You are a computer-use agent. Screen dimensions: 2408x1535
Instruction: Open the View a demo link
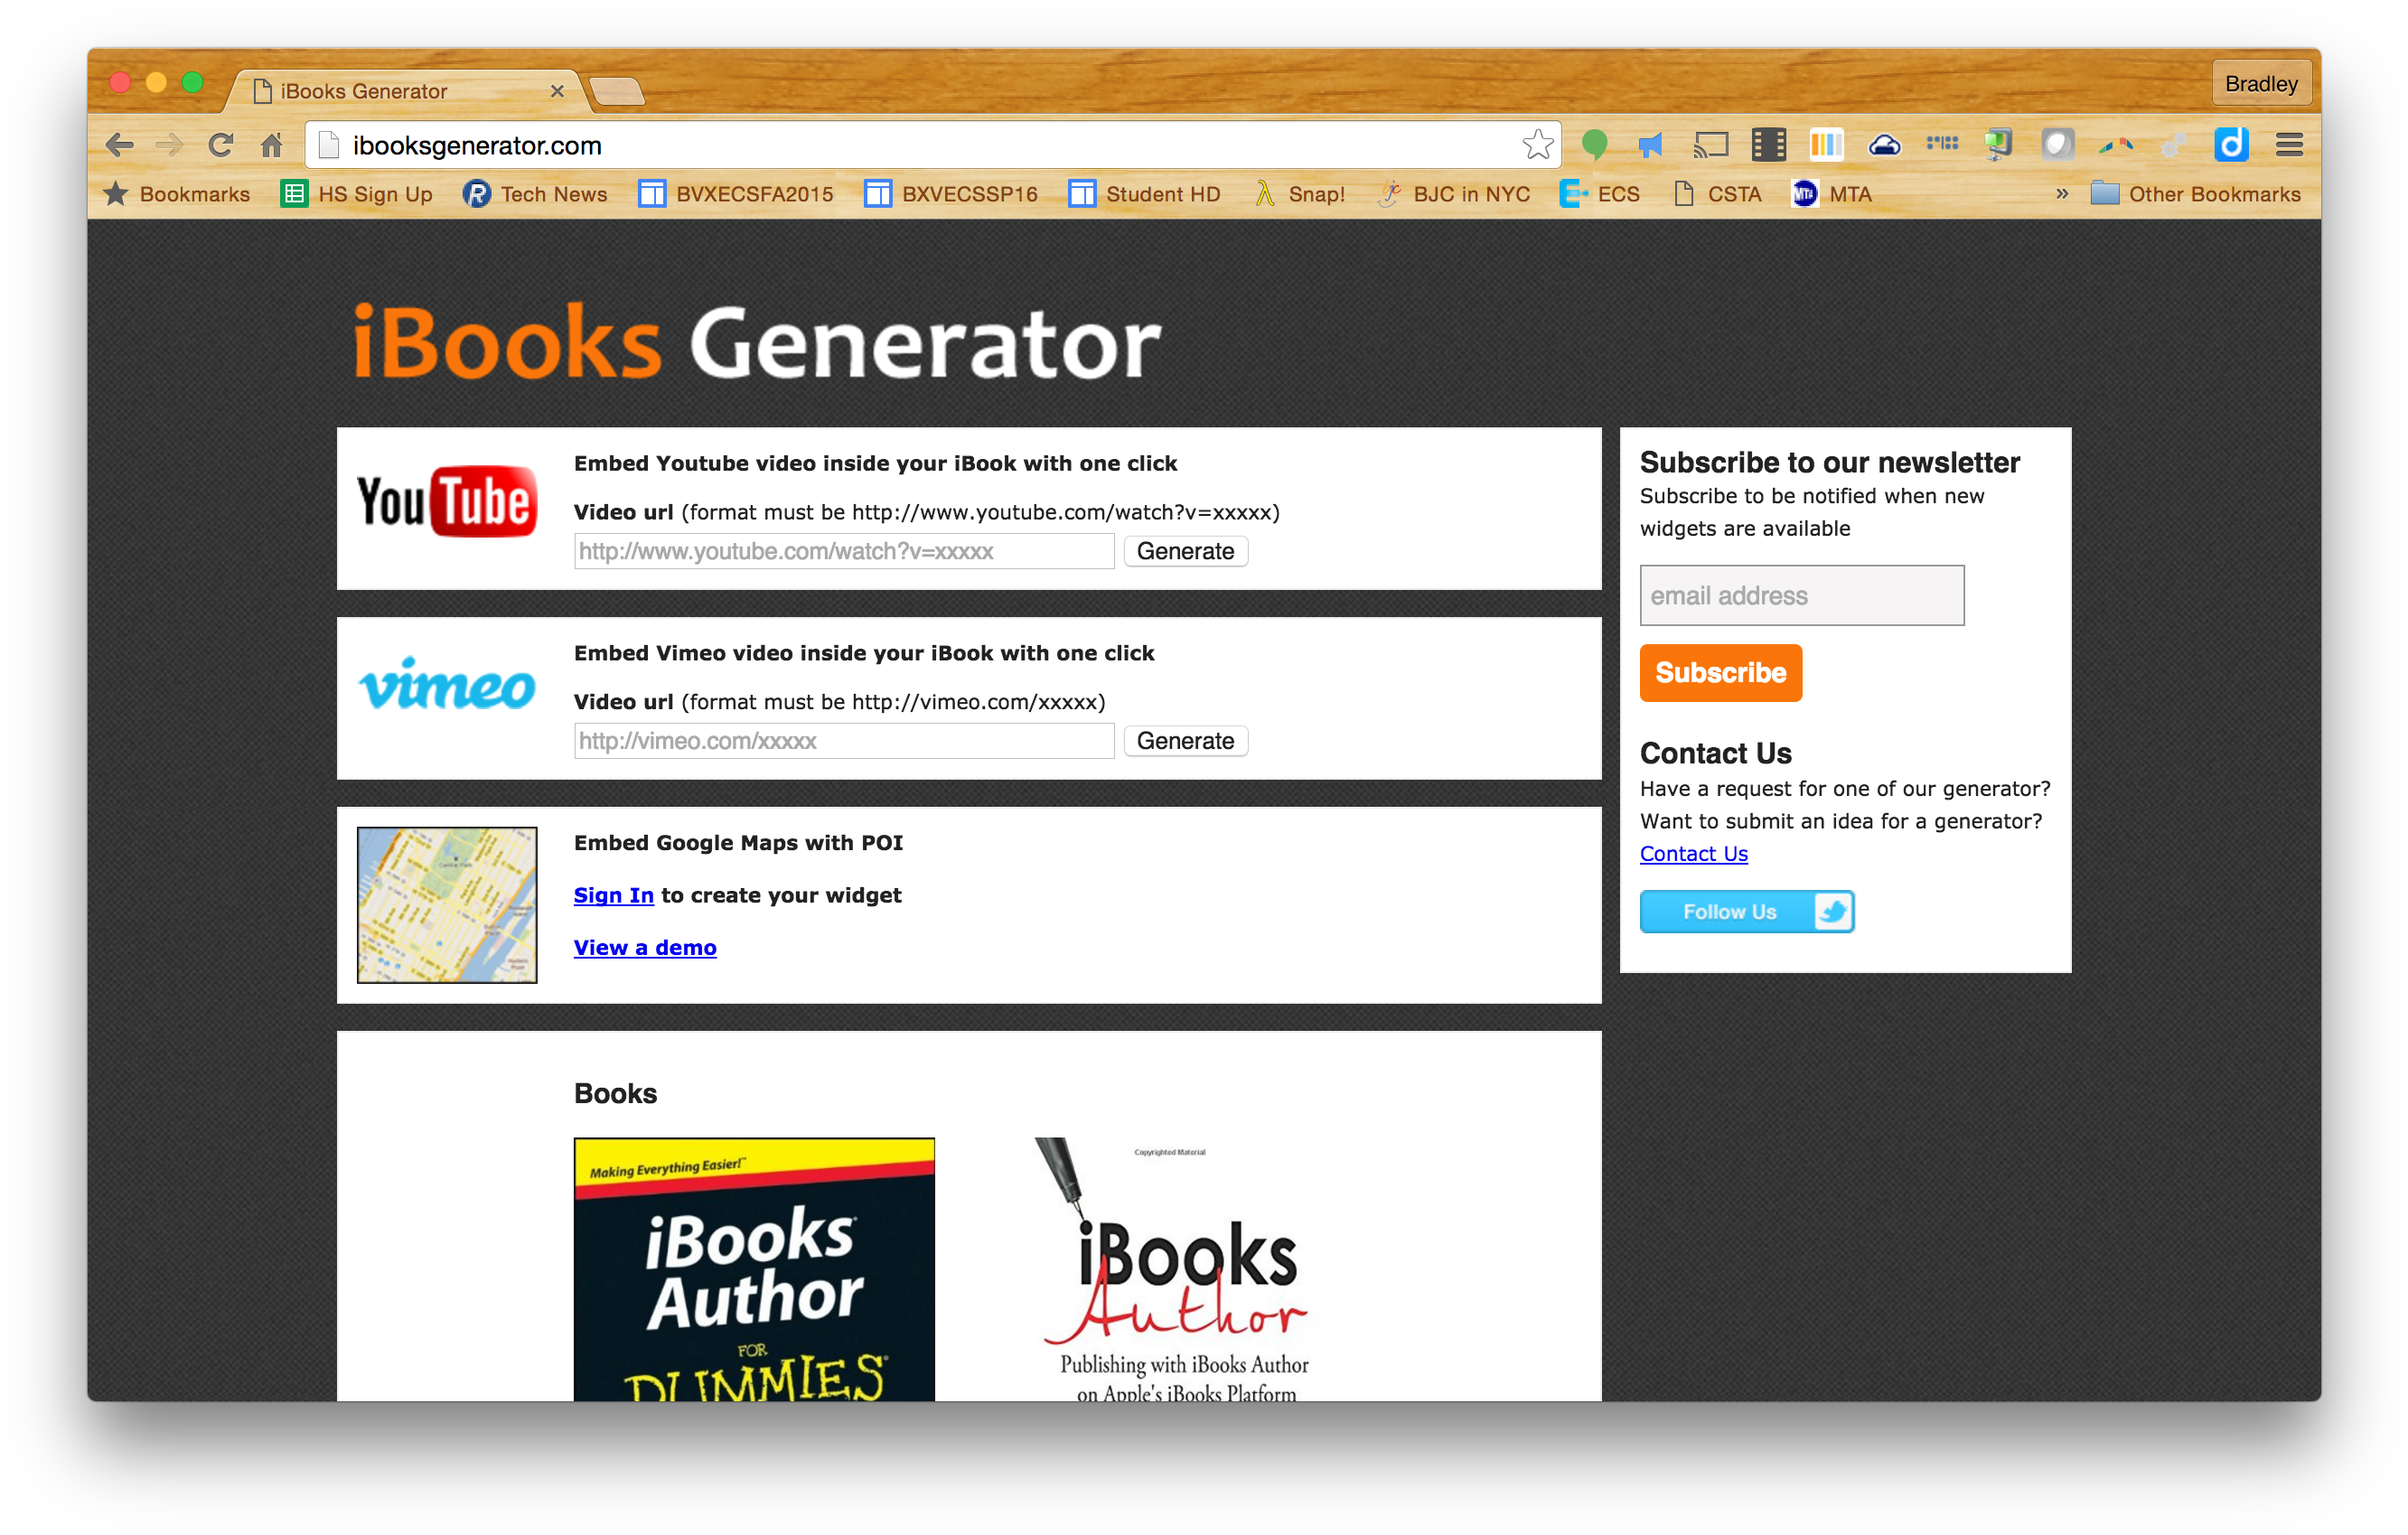click(x=645, y=948)
